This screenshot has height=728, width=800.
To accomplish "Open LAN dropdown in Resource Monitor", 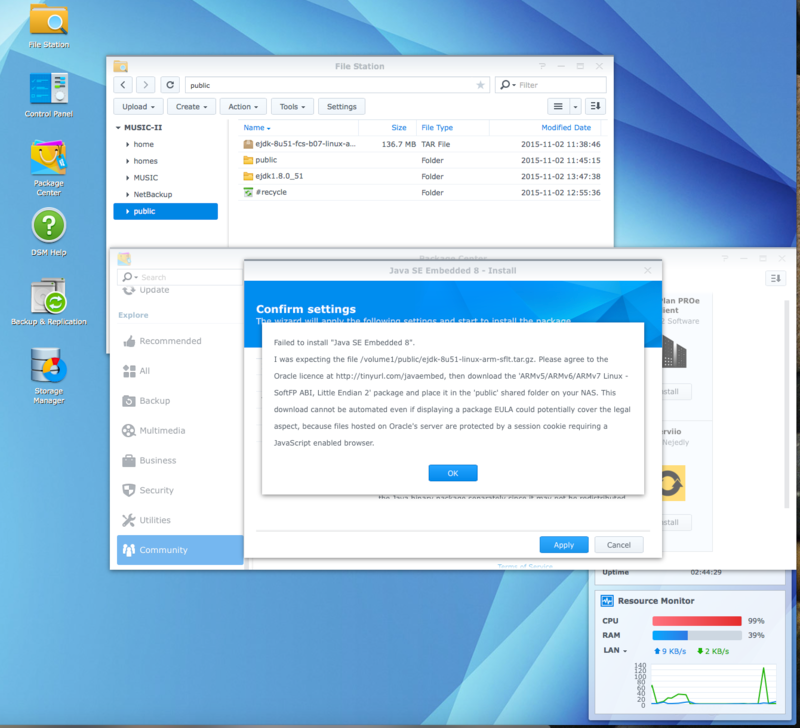I will point(615,650).
